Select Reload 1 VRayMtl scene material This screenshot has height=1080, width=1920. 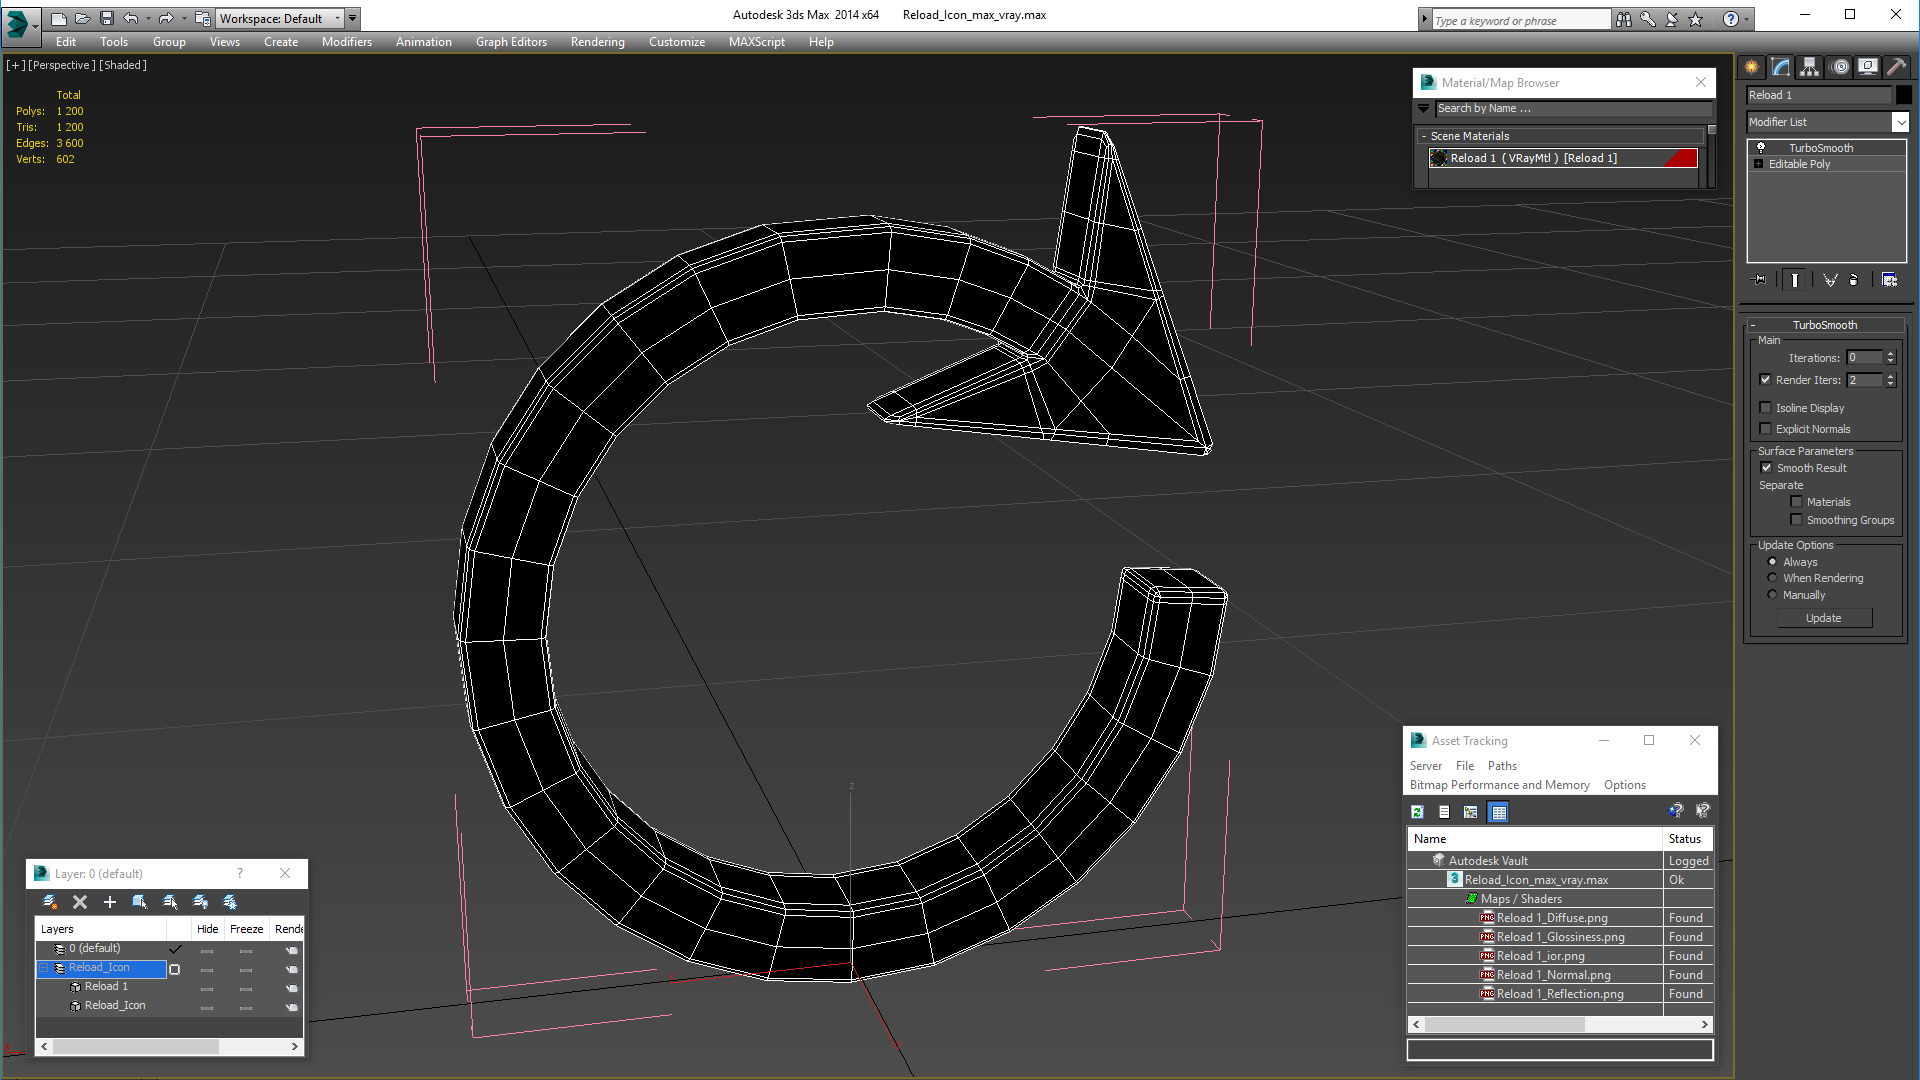pyautogui.click(x=1563, y=158)
